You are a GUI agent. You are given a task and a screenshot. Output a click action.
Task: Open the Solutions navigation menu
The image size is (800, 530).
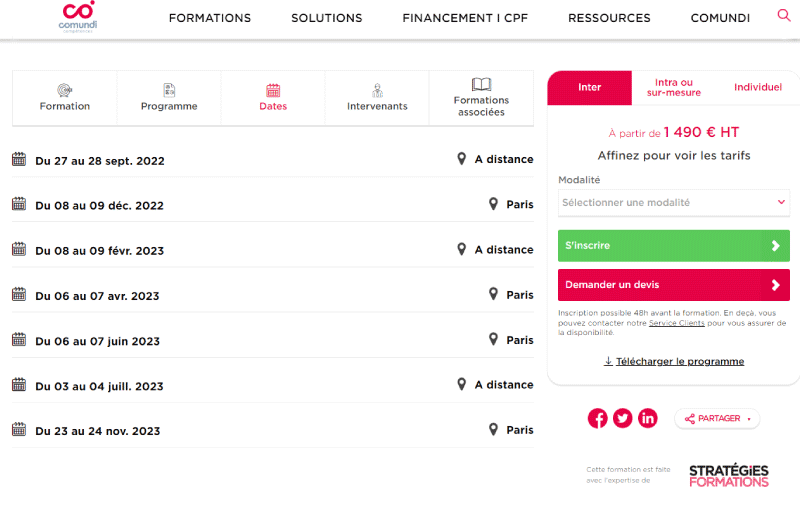point(327,18)
